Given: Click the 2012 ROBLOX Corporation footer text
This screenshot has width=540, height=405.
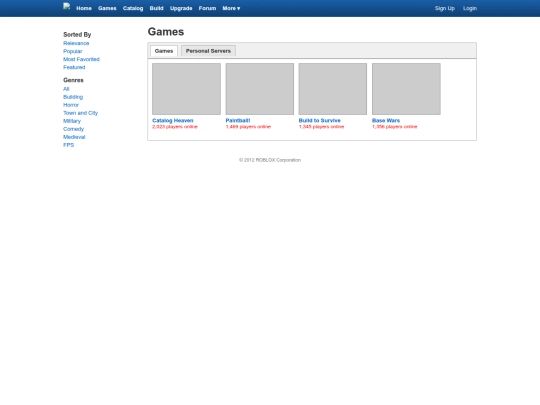Looking at the screenshot, I should click(270, 160).
